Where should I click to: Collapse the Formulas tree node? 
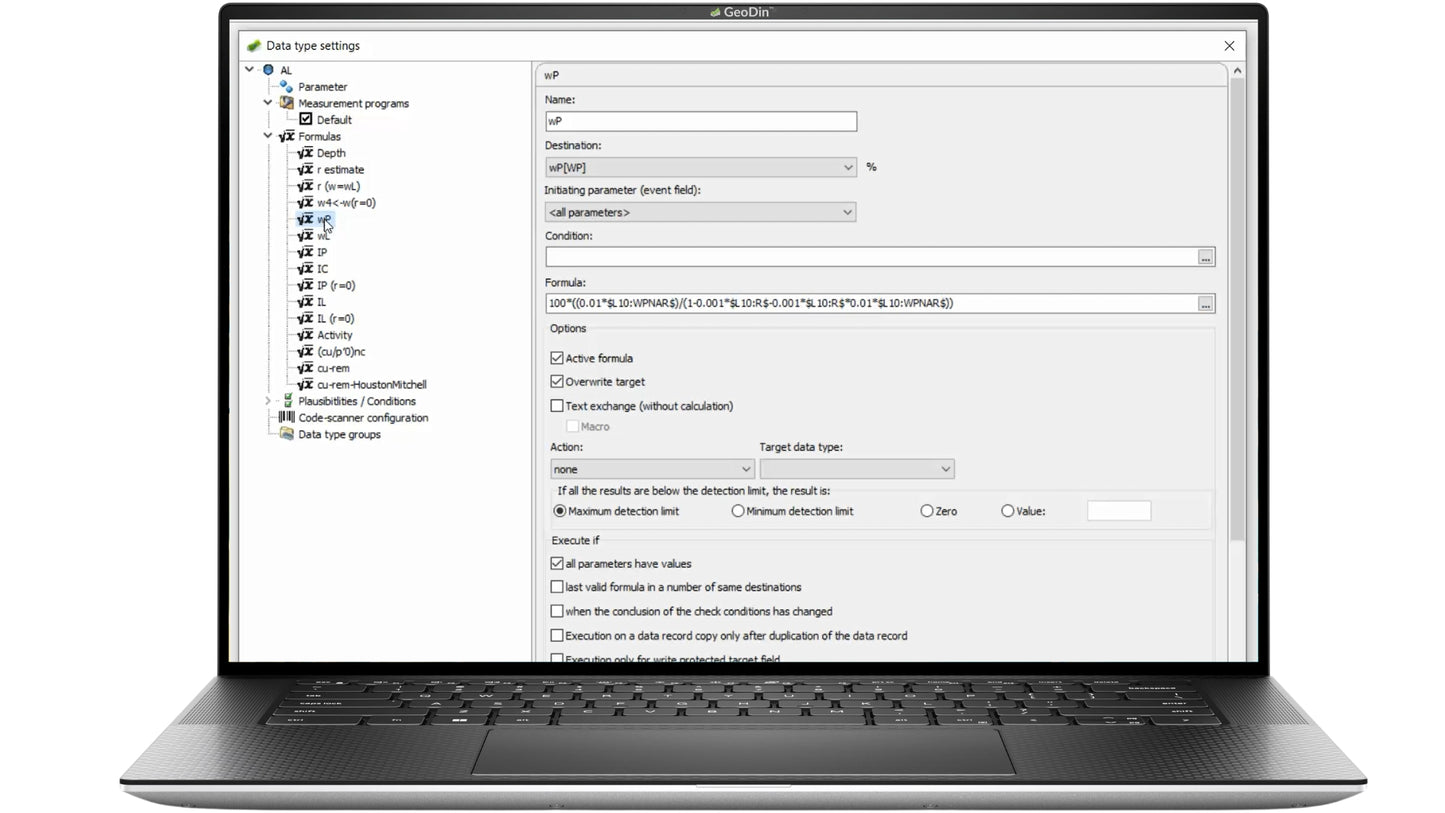[x=268, y=136]
